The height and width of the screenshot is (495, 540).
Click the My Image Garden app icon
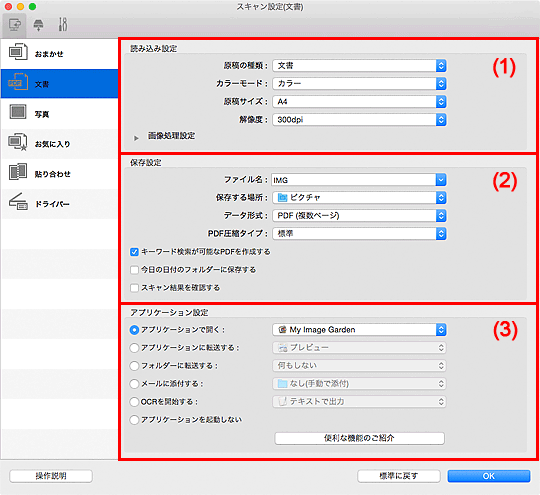[282, 330]
